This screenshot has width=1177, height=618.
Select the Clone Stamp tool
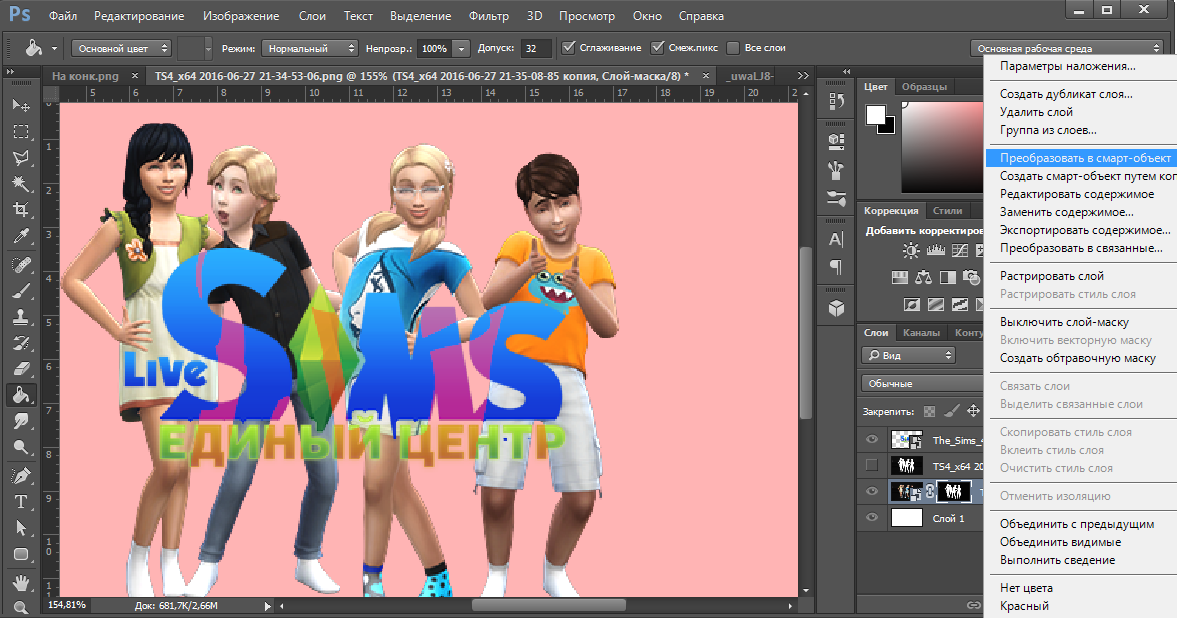pos(21,317)
